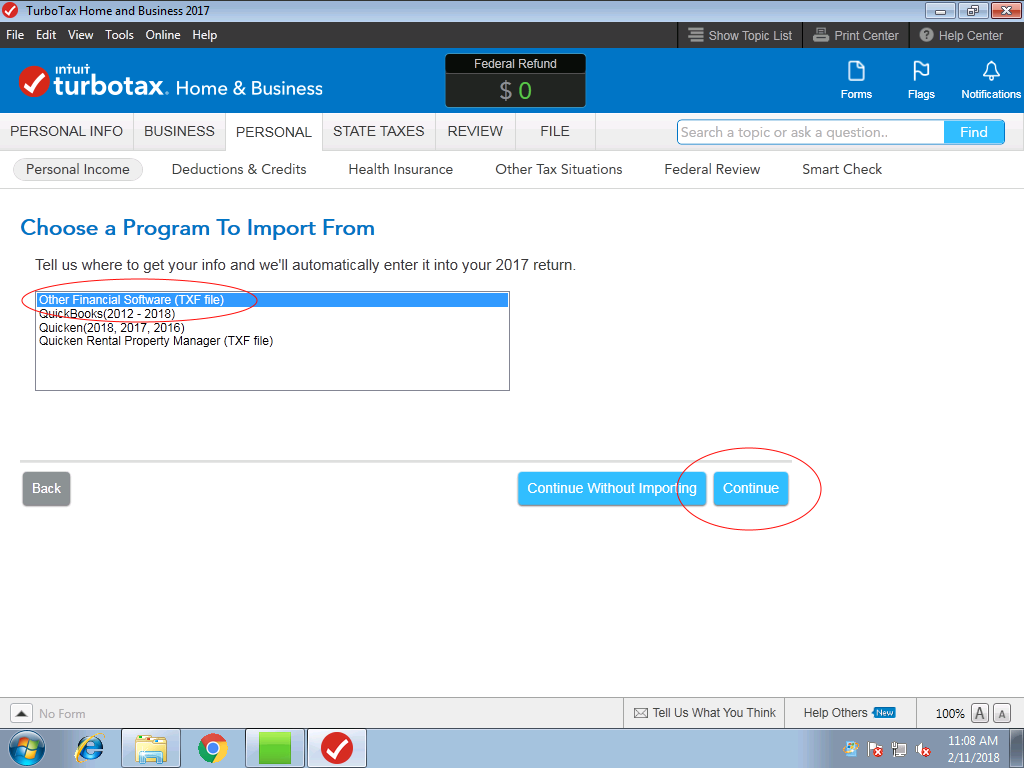Open Google Chrome from the taskbar

tap(212, 748)
